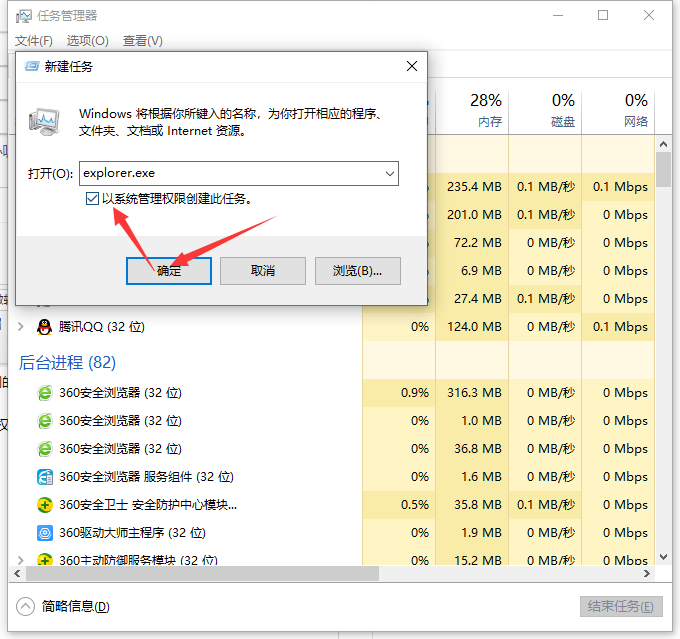Click the 360安全卫士 安全防护中心 icon
This screenshot has height=639, width=680.
tap(45, 505)
